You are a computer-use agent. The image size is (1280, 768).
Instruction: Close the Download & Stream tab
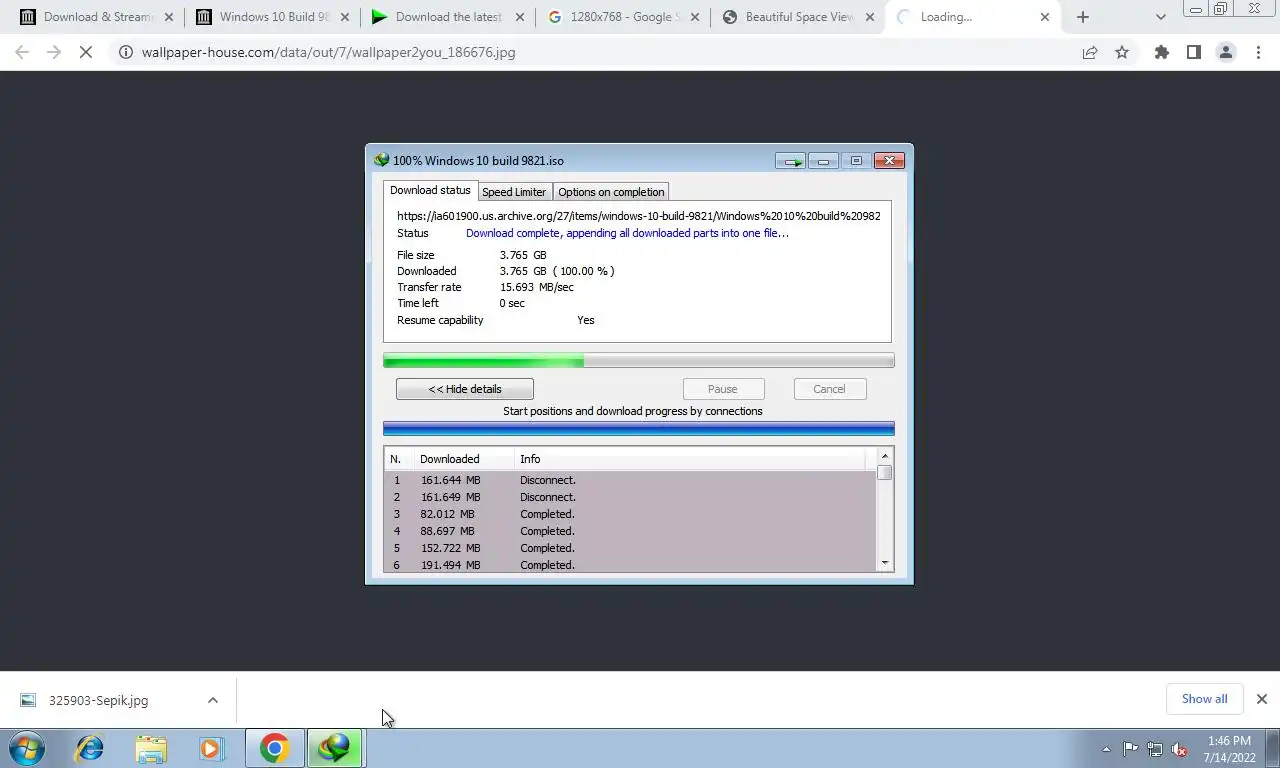[168, 17]
